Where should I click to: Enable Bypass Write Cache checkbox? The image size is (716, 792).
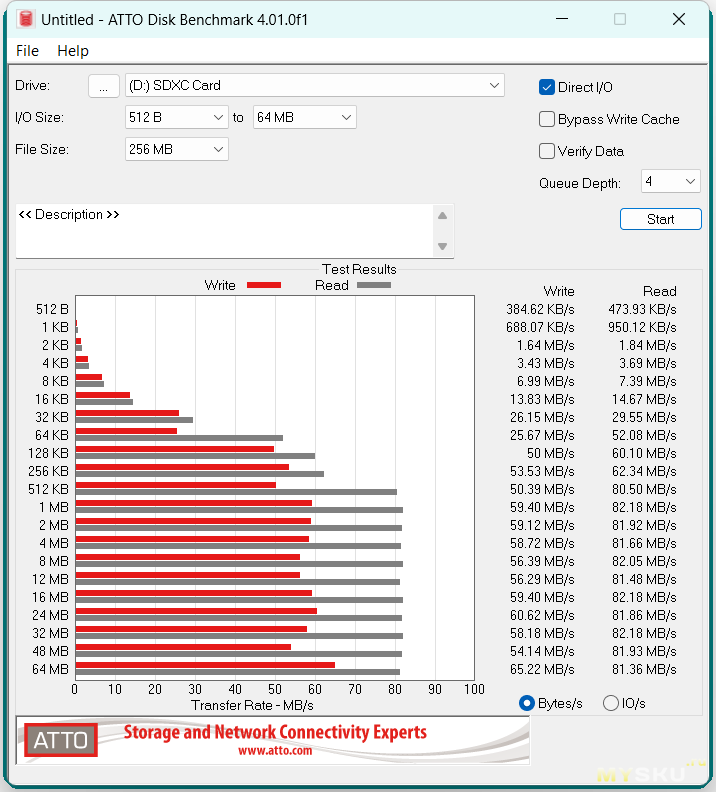(547, 119)
